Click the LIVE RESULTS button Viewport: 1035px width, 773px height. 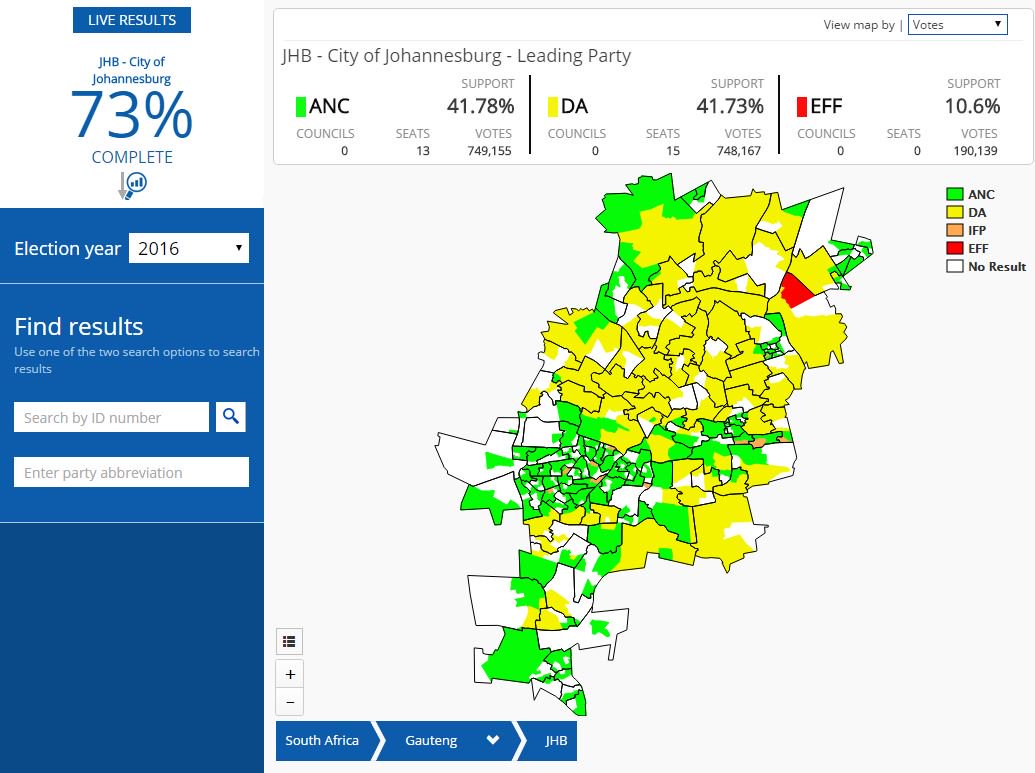(x=132, y=20)
